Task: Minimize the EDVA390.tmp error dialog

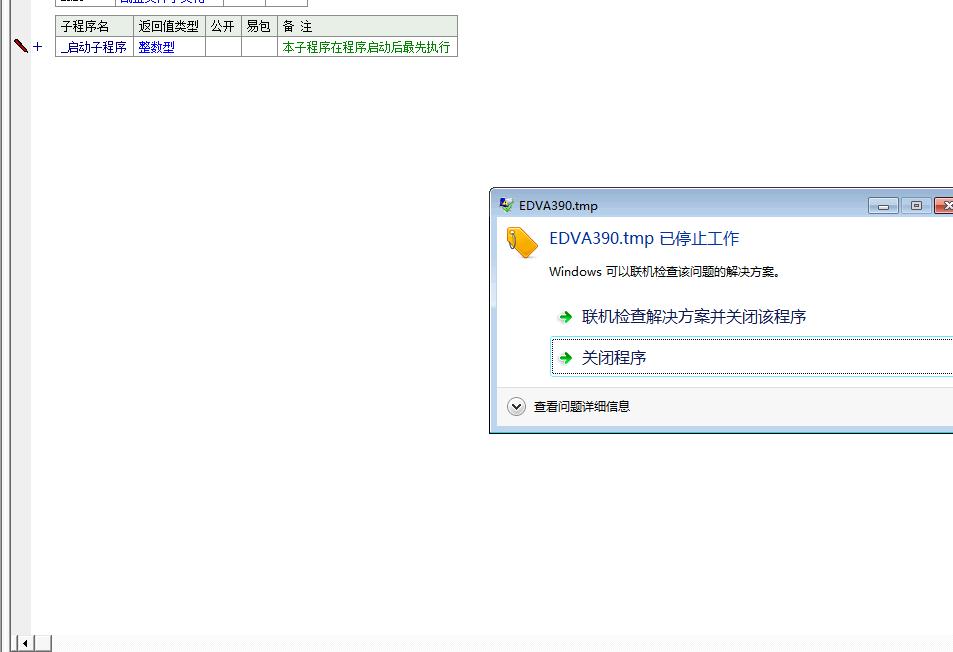Action: coord(883,206)
